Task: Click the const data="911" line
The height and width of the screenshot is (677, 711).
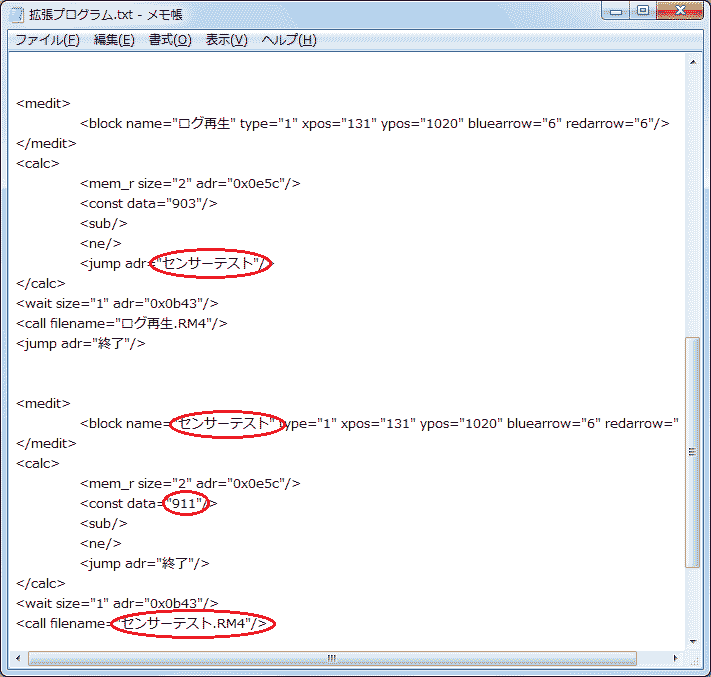Action: coord(149,503)
